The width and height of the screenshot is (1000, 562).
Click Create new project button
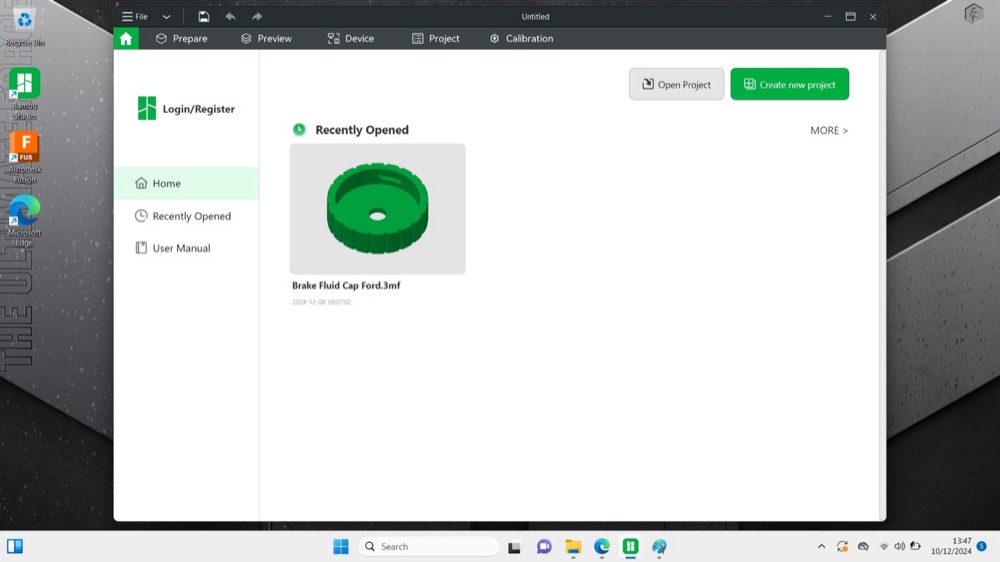point(790,84)
